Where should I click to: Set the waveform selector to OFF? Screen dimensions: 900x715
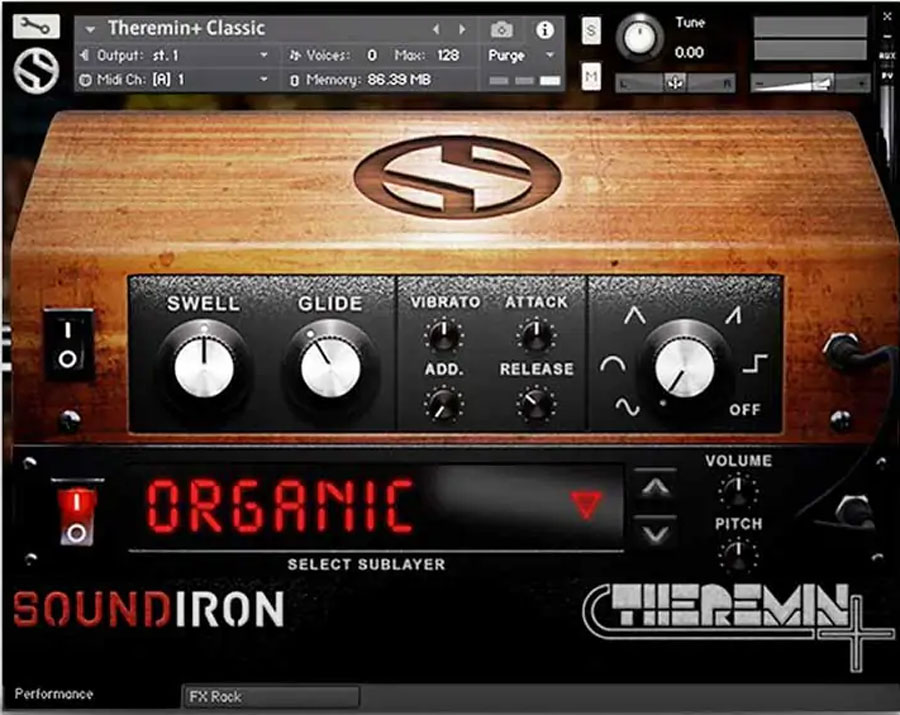[x=744, y=410]
